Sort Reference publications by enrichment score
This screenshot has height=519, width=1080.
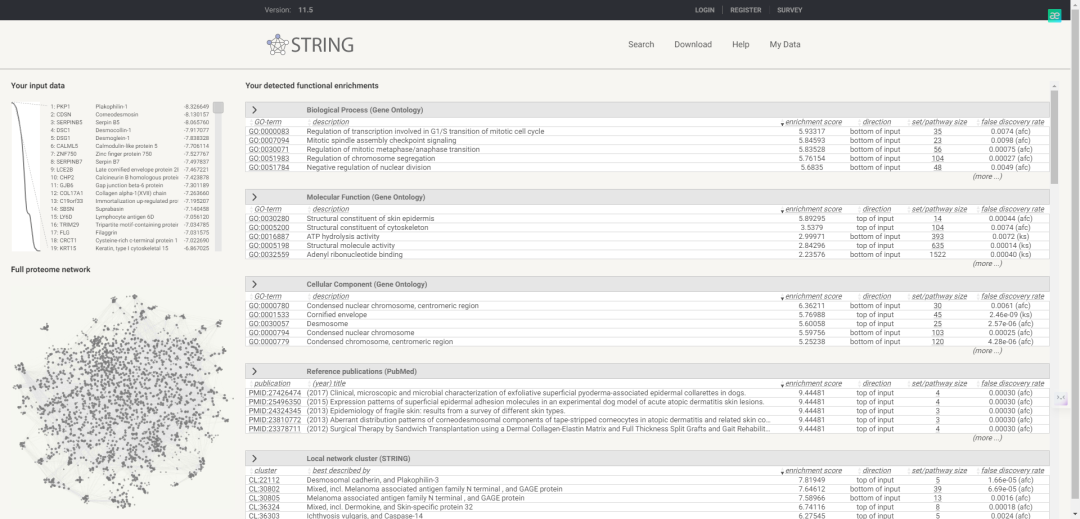813,383
